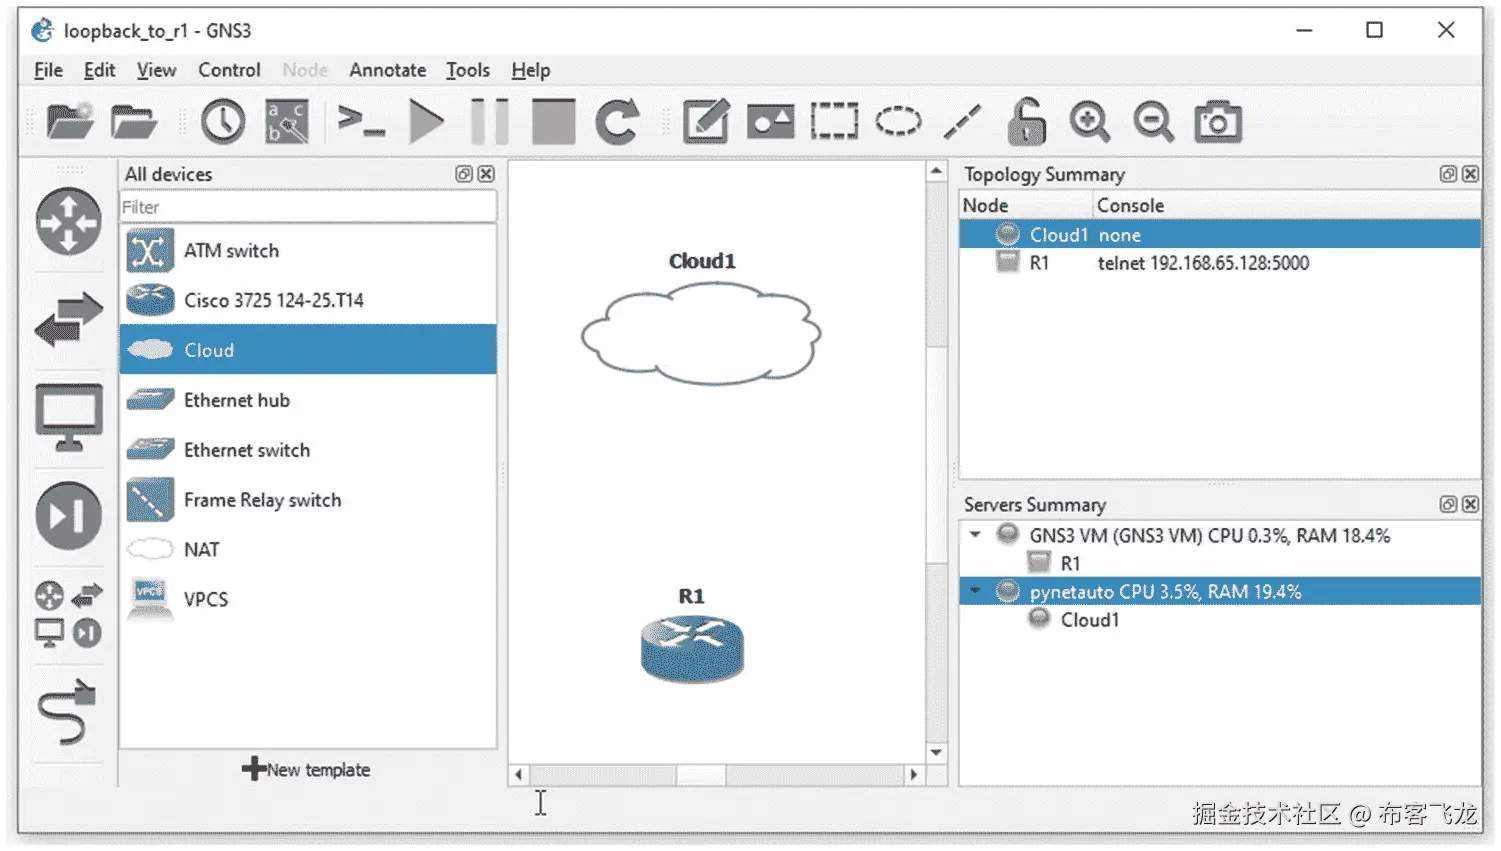
Task: Select Ethernet hub device
Action: pos(308,400)
